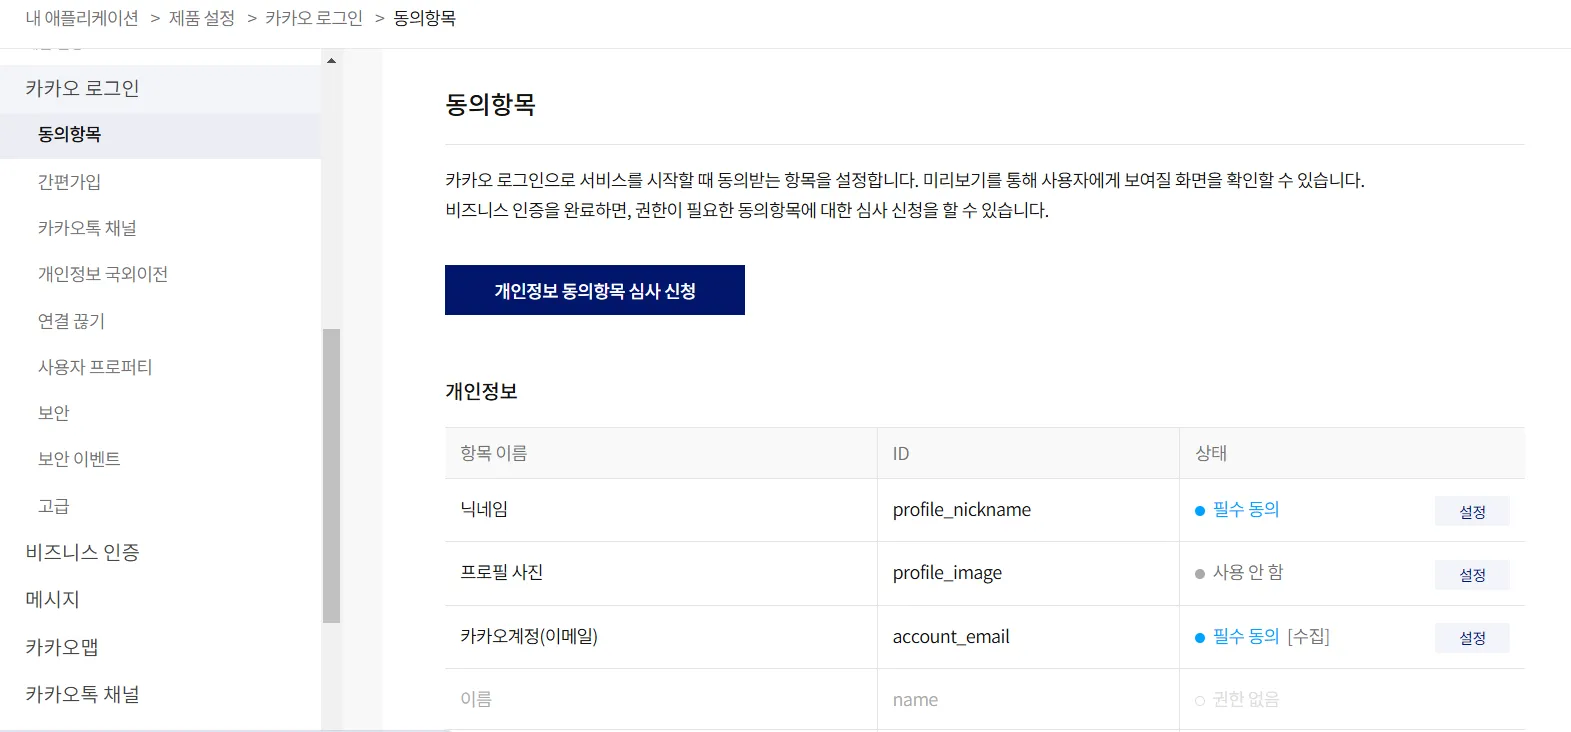Click 설정 button for 프로필 사진 row
The height and width of the screenshot is (732, 1571).
[x=1472, y=575]
